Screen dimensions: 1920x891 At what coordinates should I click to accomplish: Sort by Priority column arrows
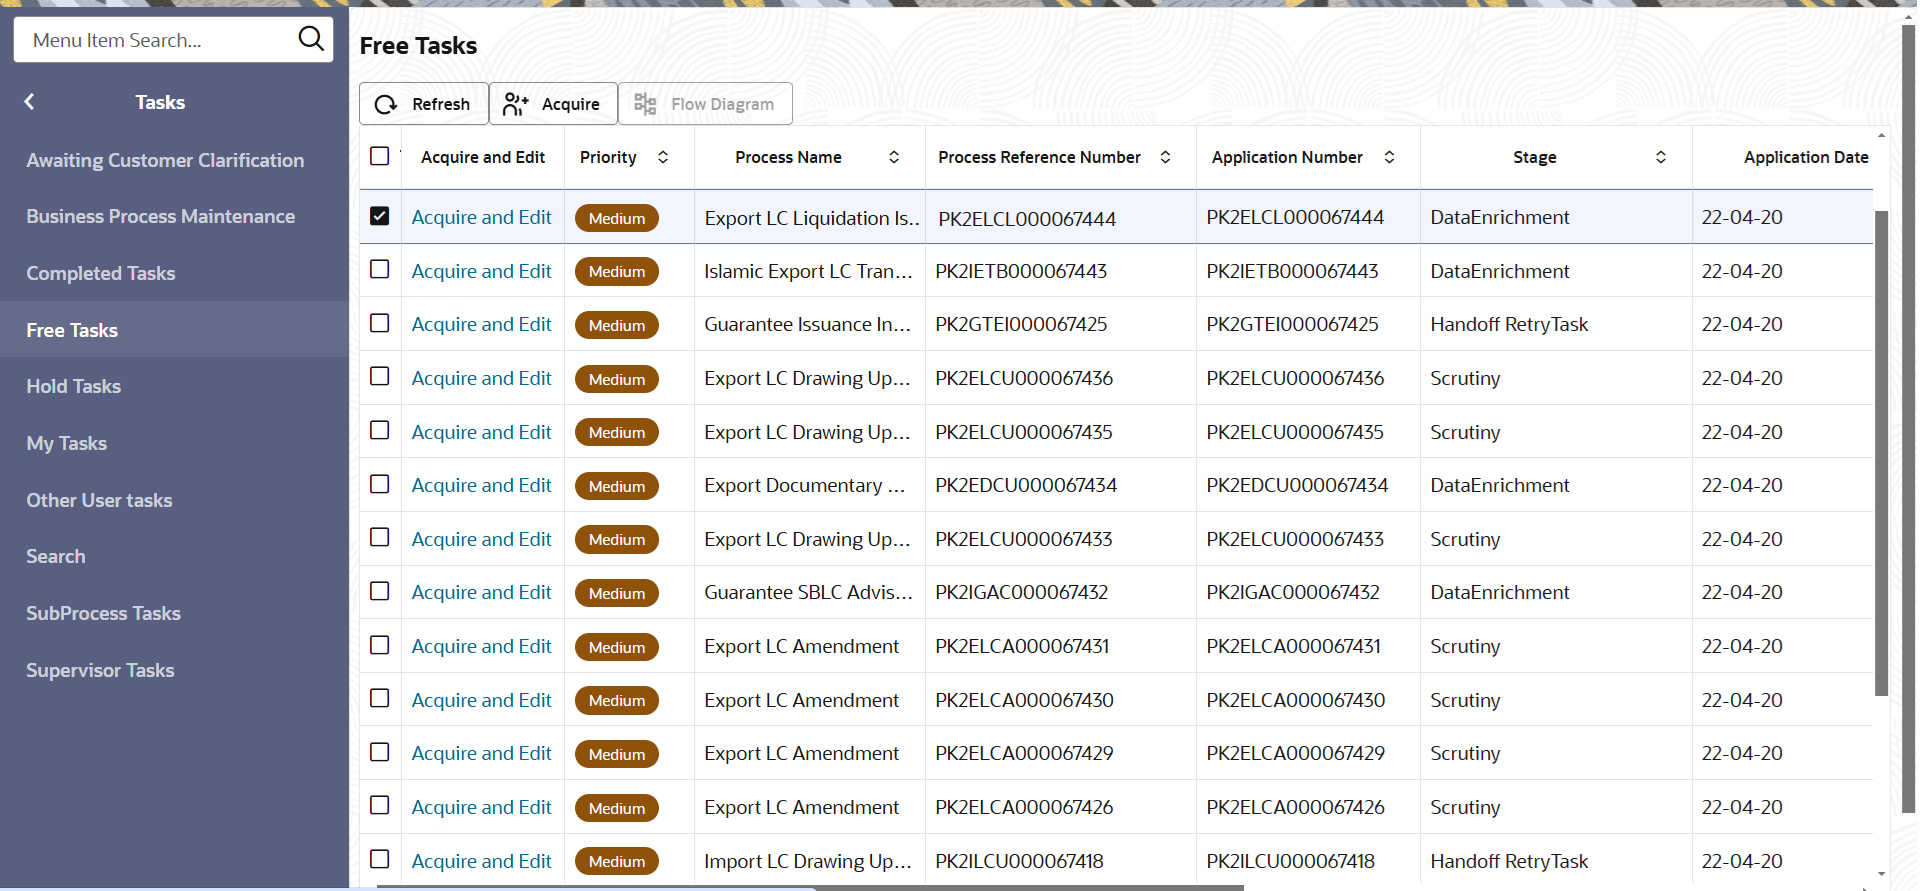663,157
